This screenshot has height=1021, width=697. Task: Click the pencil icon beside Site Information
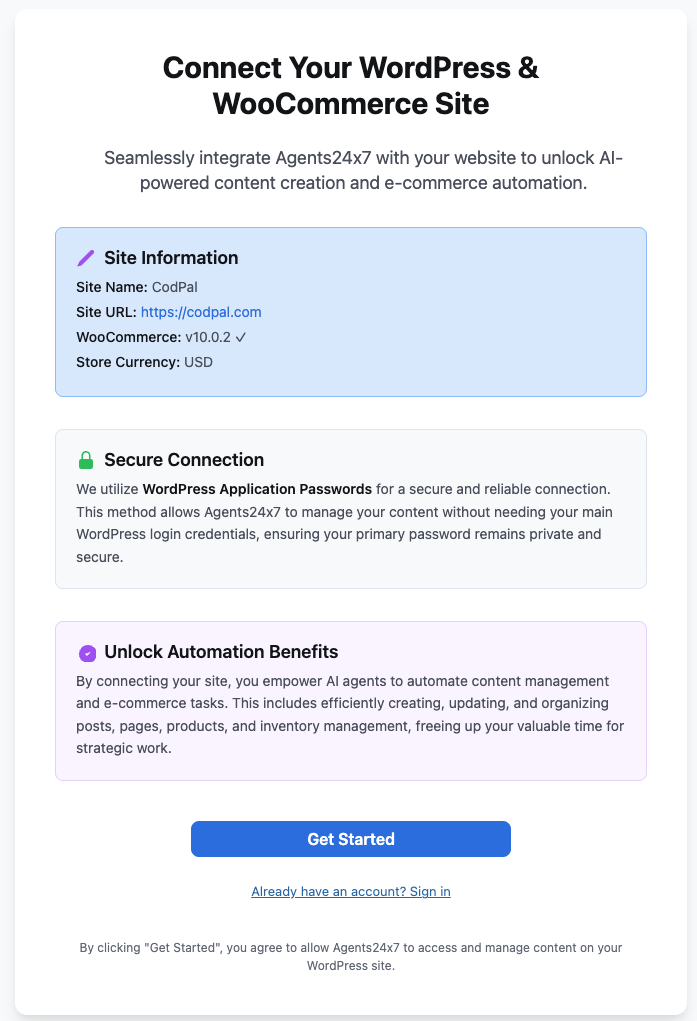[x=86, y=258]
